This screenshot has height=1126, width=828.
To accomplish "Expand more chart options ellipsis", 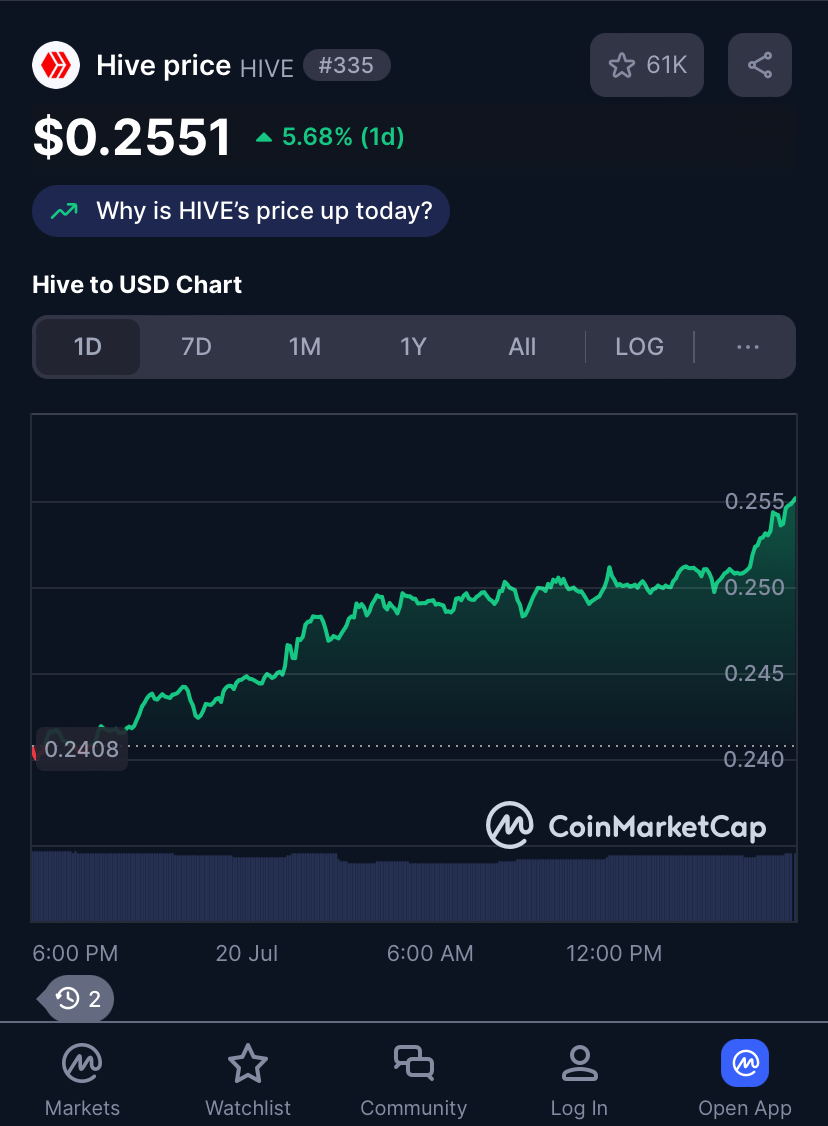I will tap(748, 347).
